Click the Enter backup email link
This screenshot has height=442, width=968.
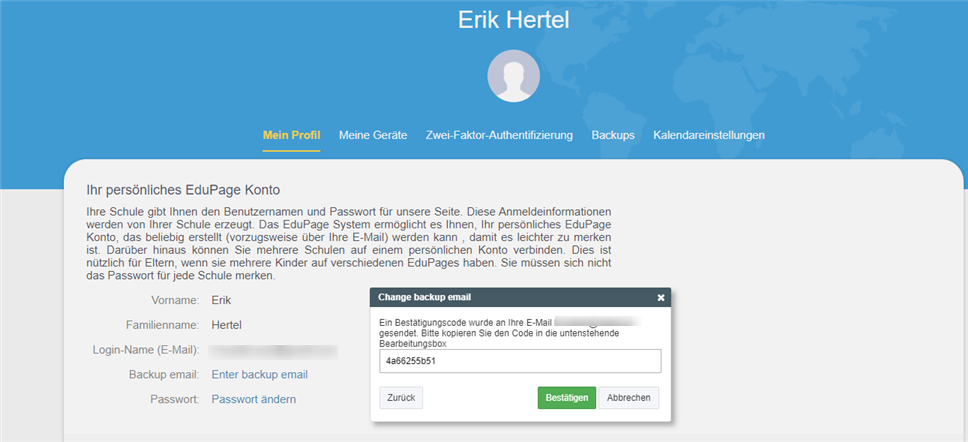[x=259, y=375]
